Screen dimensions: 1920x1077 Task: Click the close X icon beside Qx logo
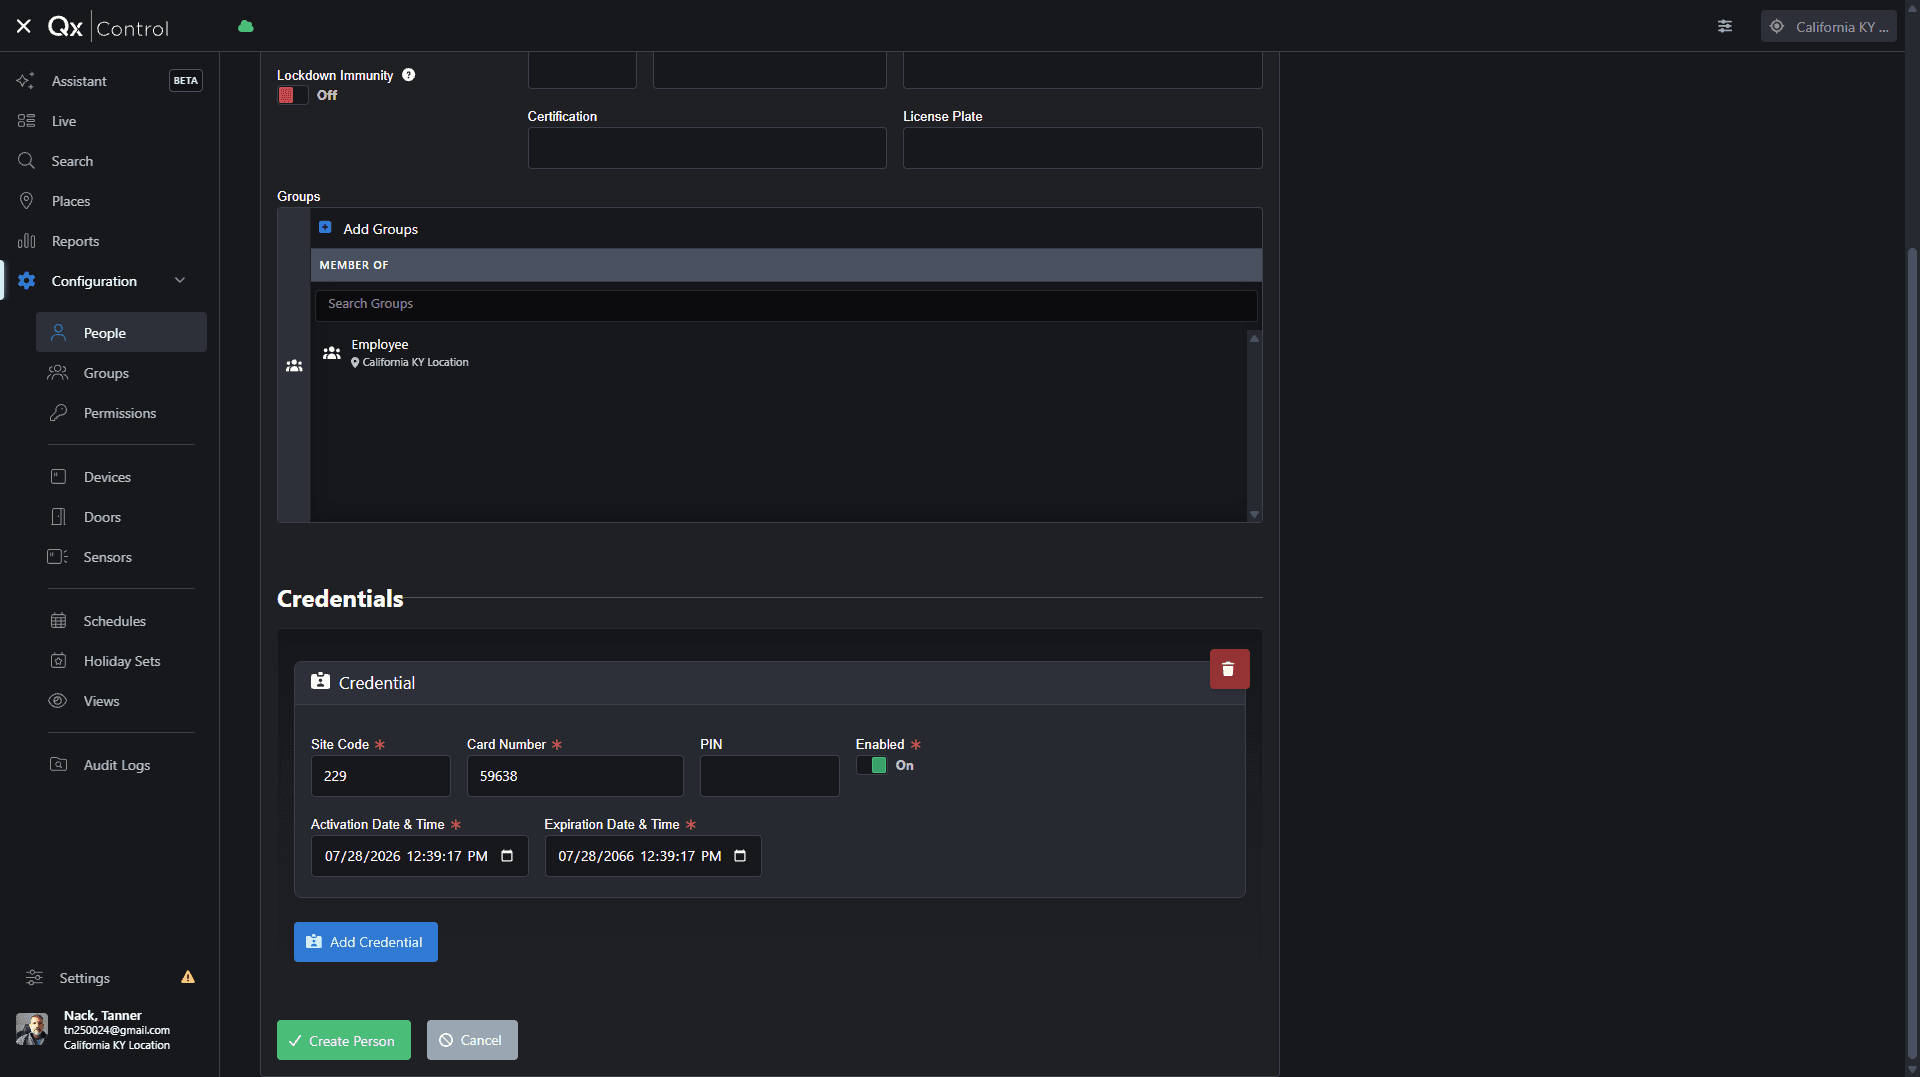coord(24,26)
